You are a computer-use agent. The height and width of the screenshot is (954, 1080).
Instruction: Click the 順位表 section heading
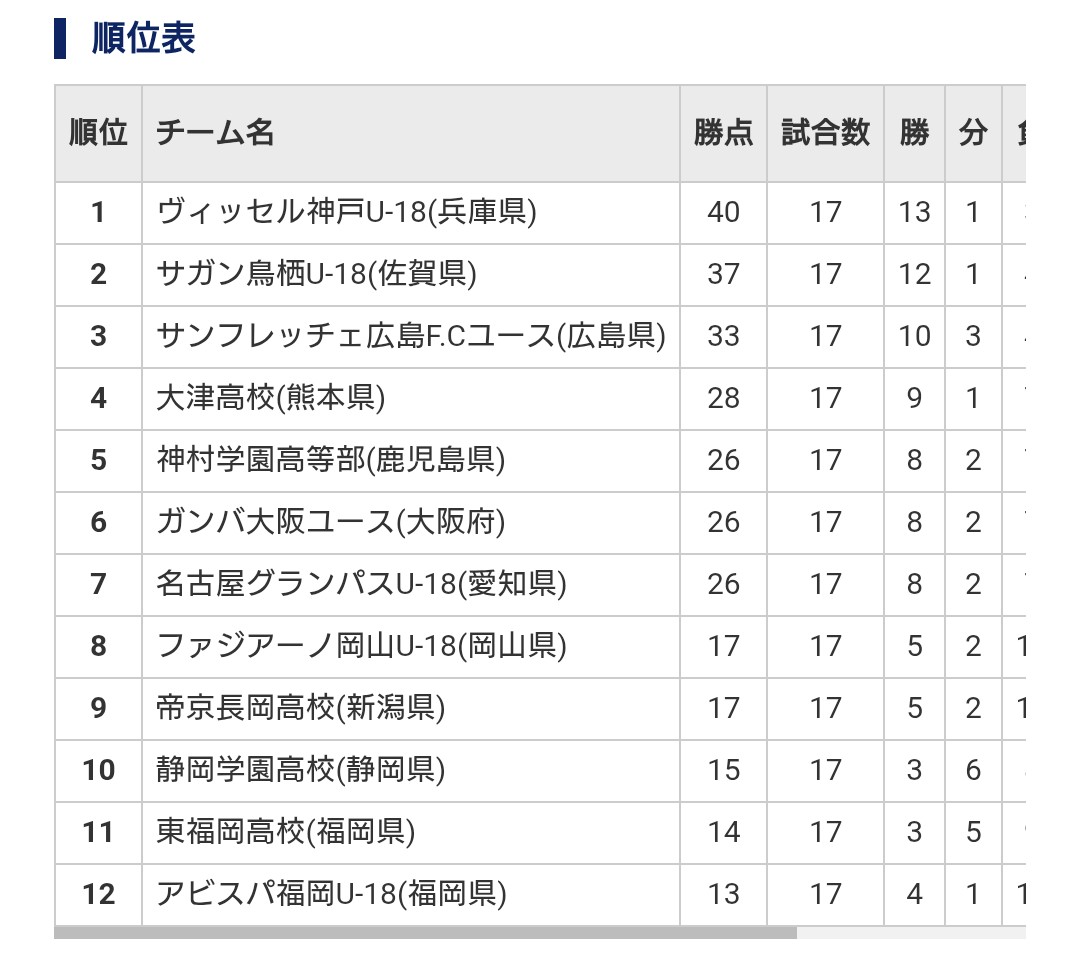click(x=143, y=38)
